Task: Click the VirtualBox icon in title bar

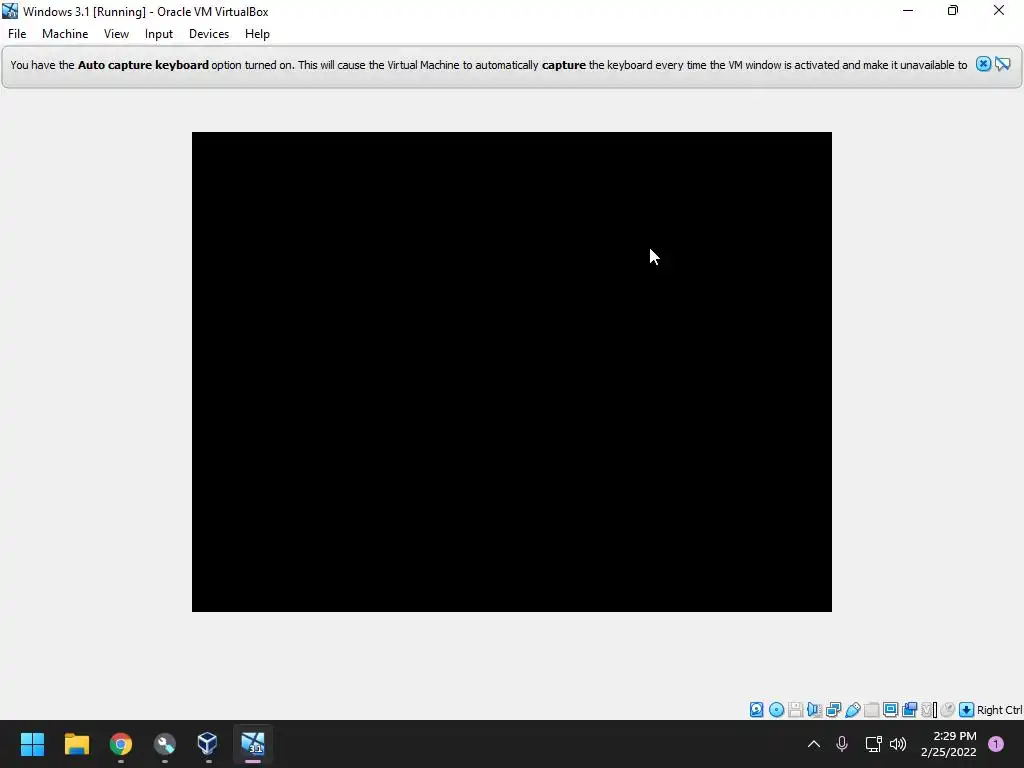Action: 10,11
